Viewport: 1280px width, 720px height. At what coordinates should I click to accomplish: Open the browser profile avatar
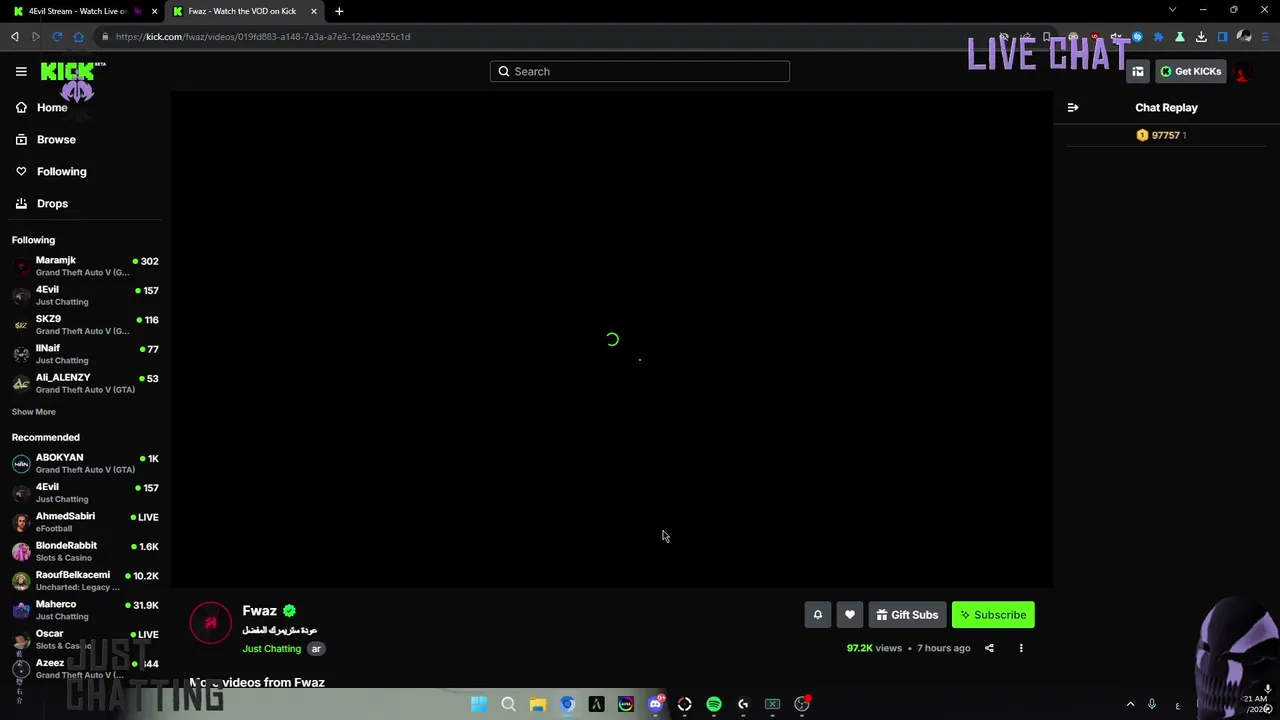point(1244,37)
